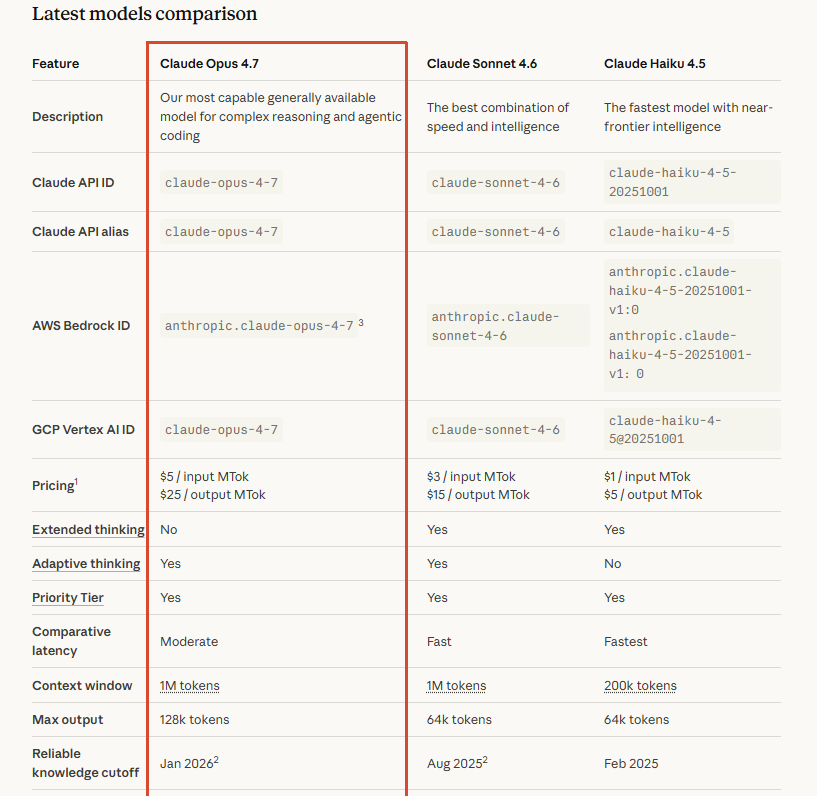The image size is (817, 796).
Task: Click Claude Sonnet 4.6's 1M tokens link
Action: click(x=456, y=686)
